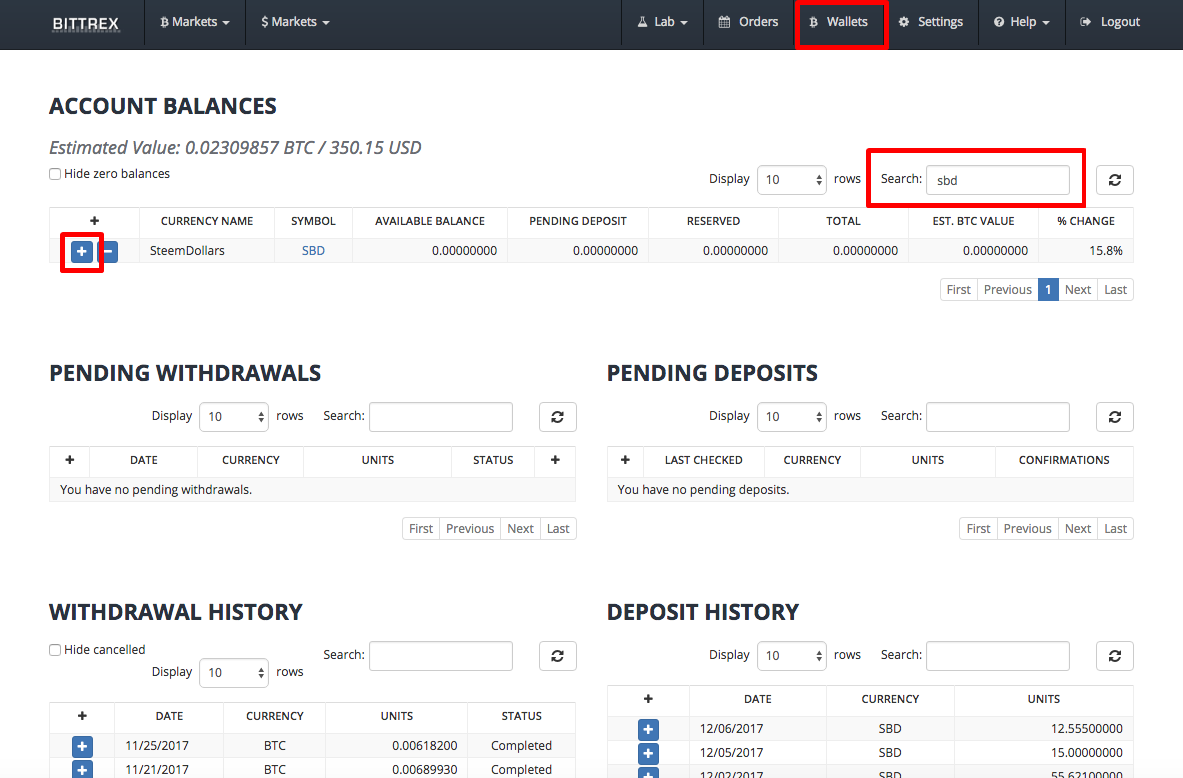The width and height of the screenshot is (1183, 778).
Task: Refresh the Deposit History table
Action: coord(1114,656)
